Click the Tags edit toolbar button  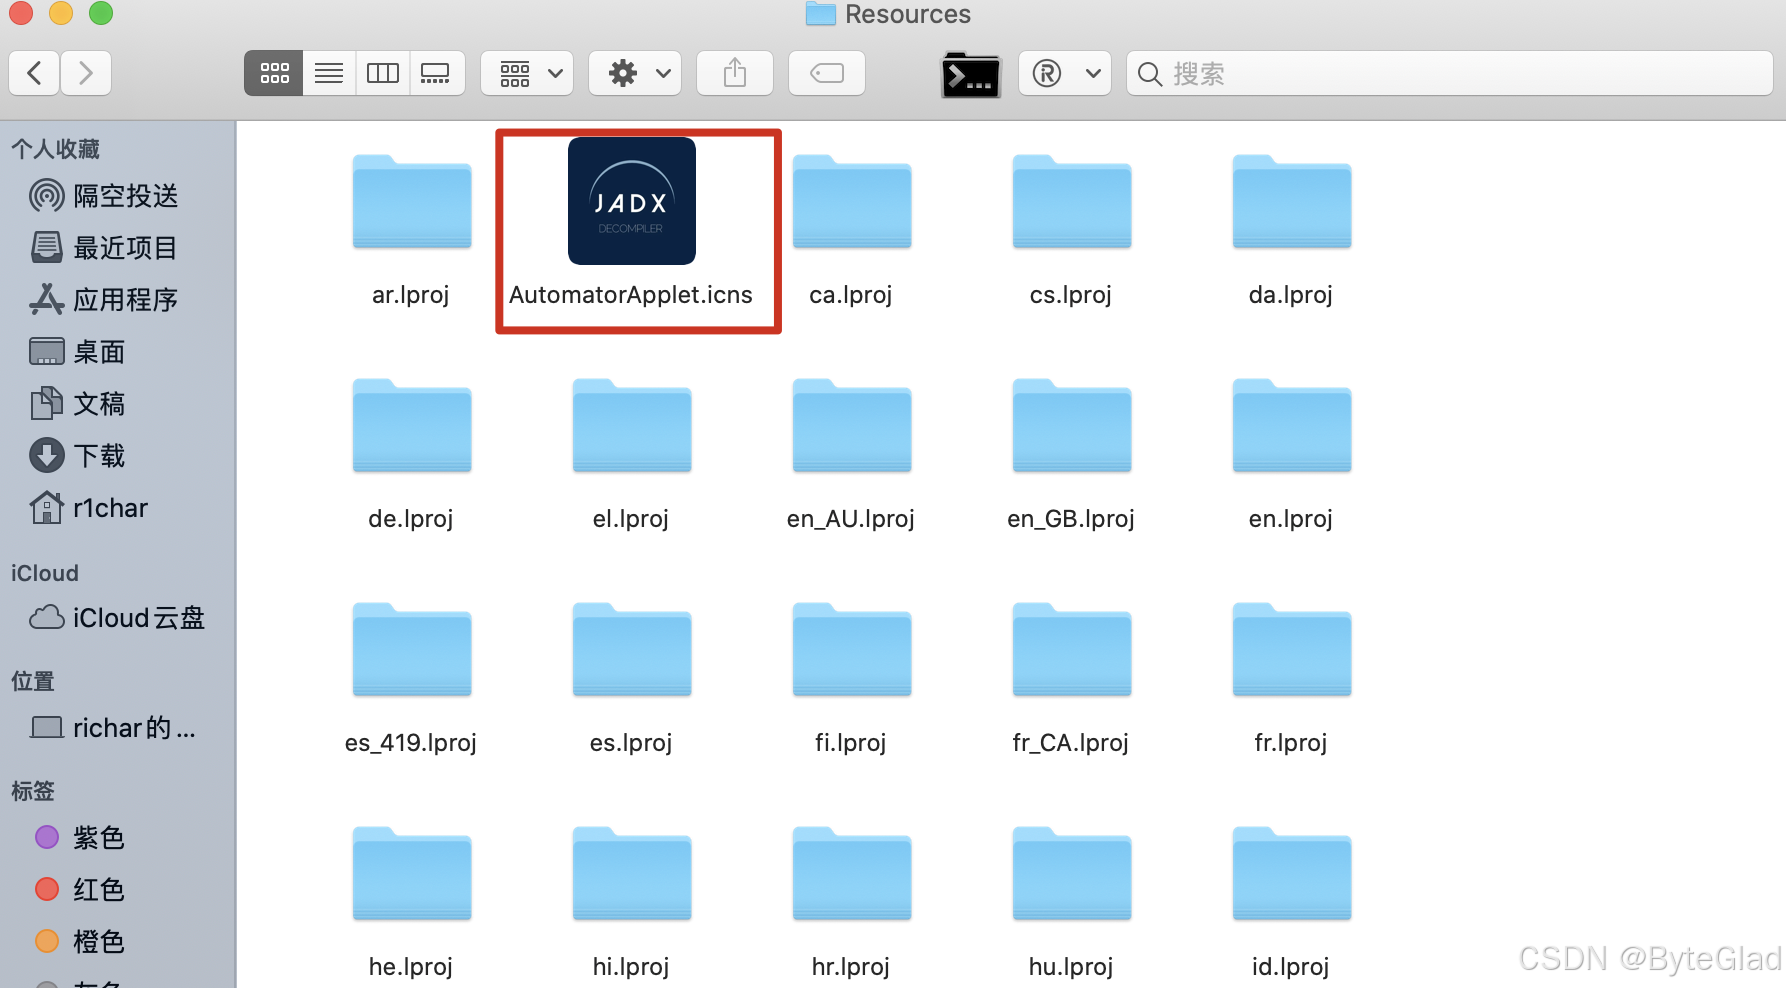point(827,73)
